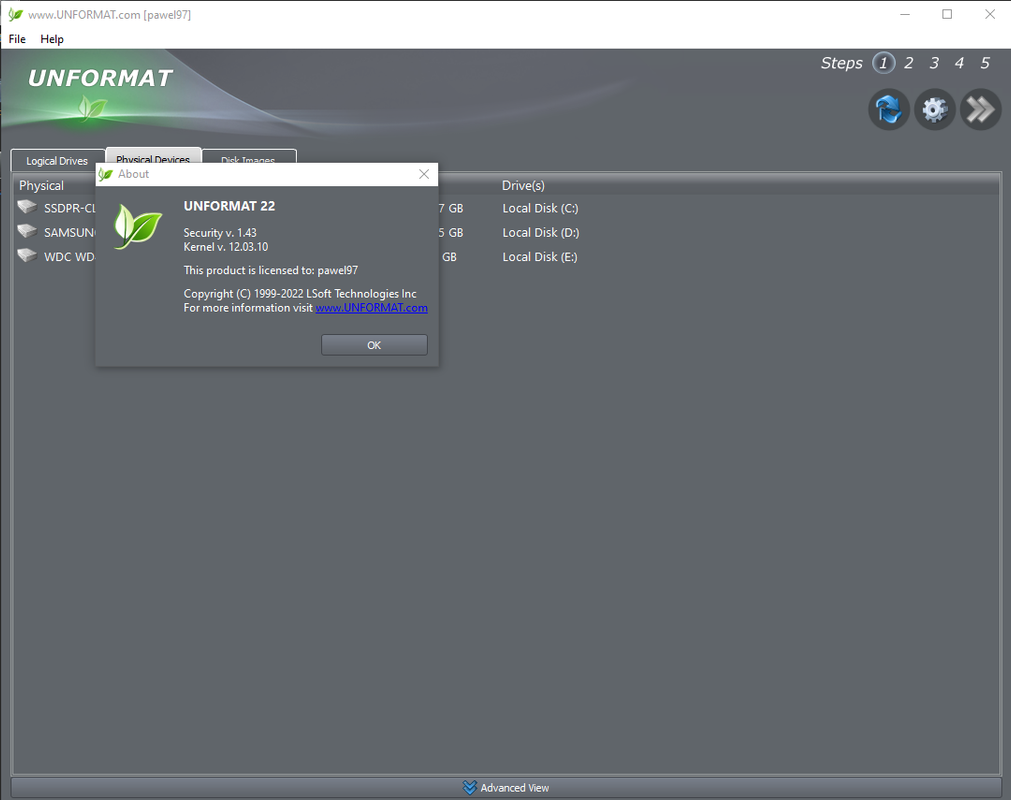Image resolution: width=1011 pixels, height=800 pixels.
Task: Close the About dialog
Action: (424, 174)
